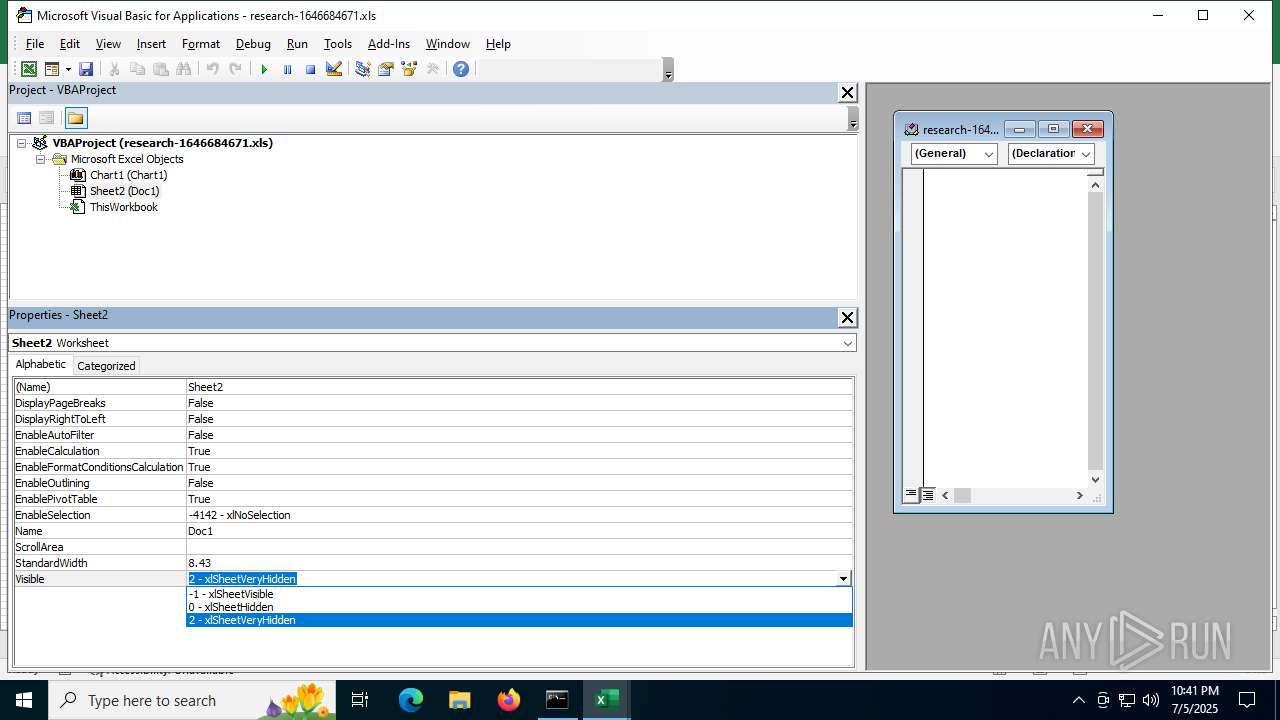Click the Visible property dropdown arrow
Screen dimensions: 1280x720
click(x=843, y=579)
